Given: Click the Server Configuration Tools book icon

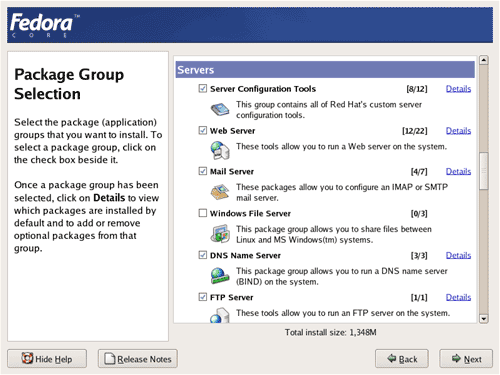Looking at the screenshot, I should pyautogui.click(x=220, y=109).
